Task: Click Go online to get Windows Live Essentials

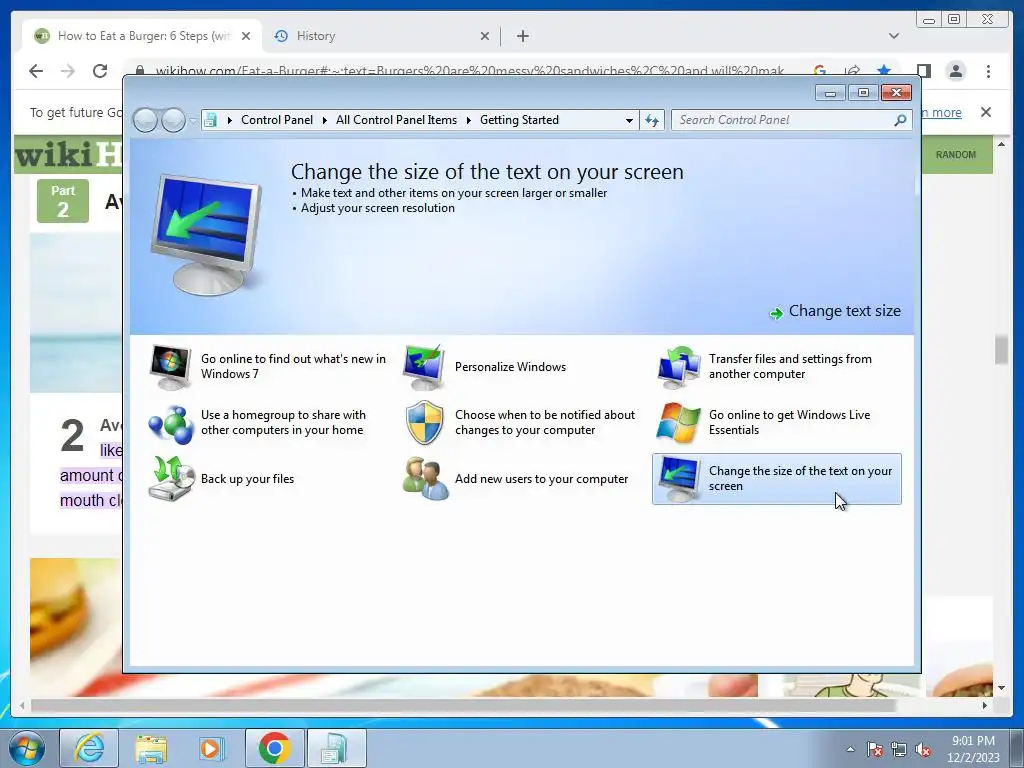Action: (x=790, y=423)
